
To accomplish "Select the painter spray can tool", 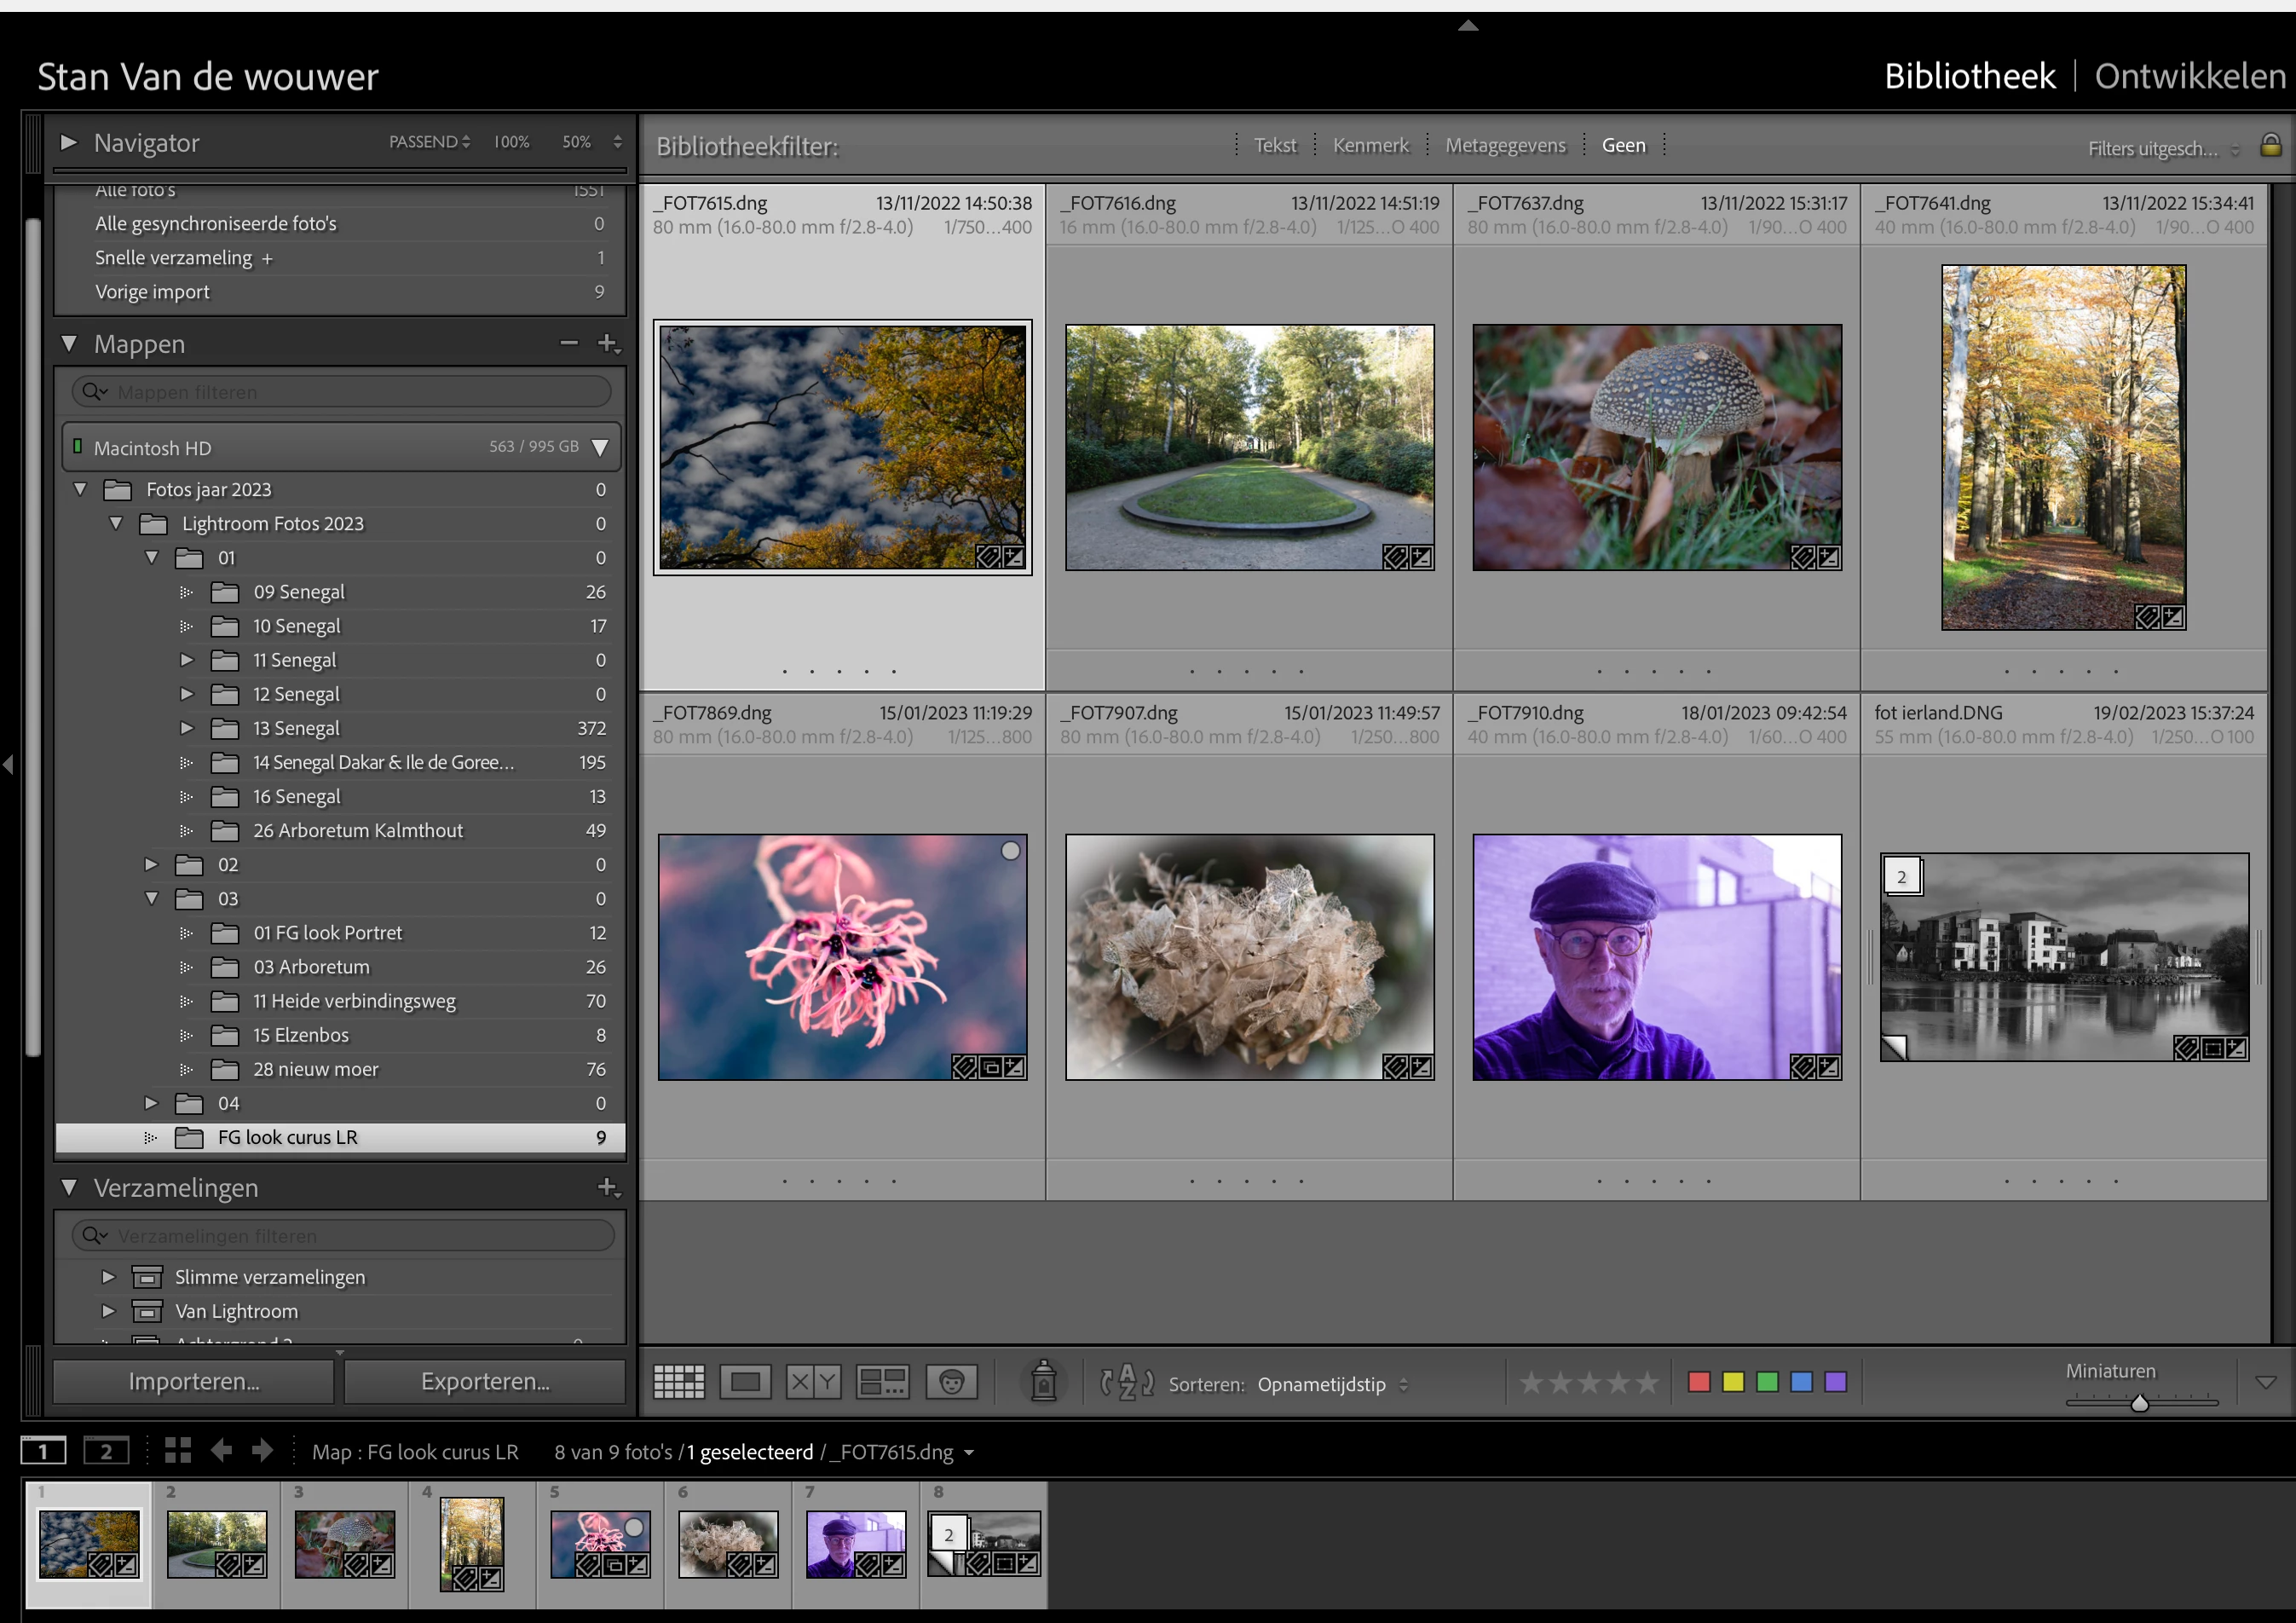I will point(1043,1382).
